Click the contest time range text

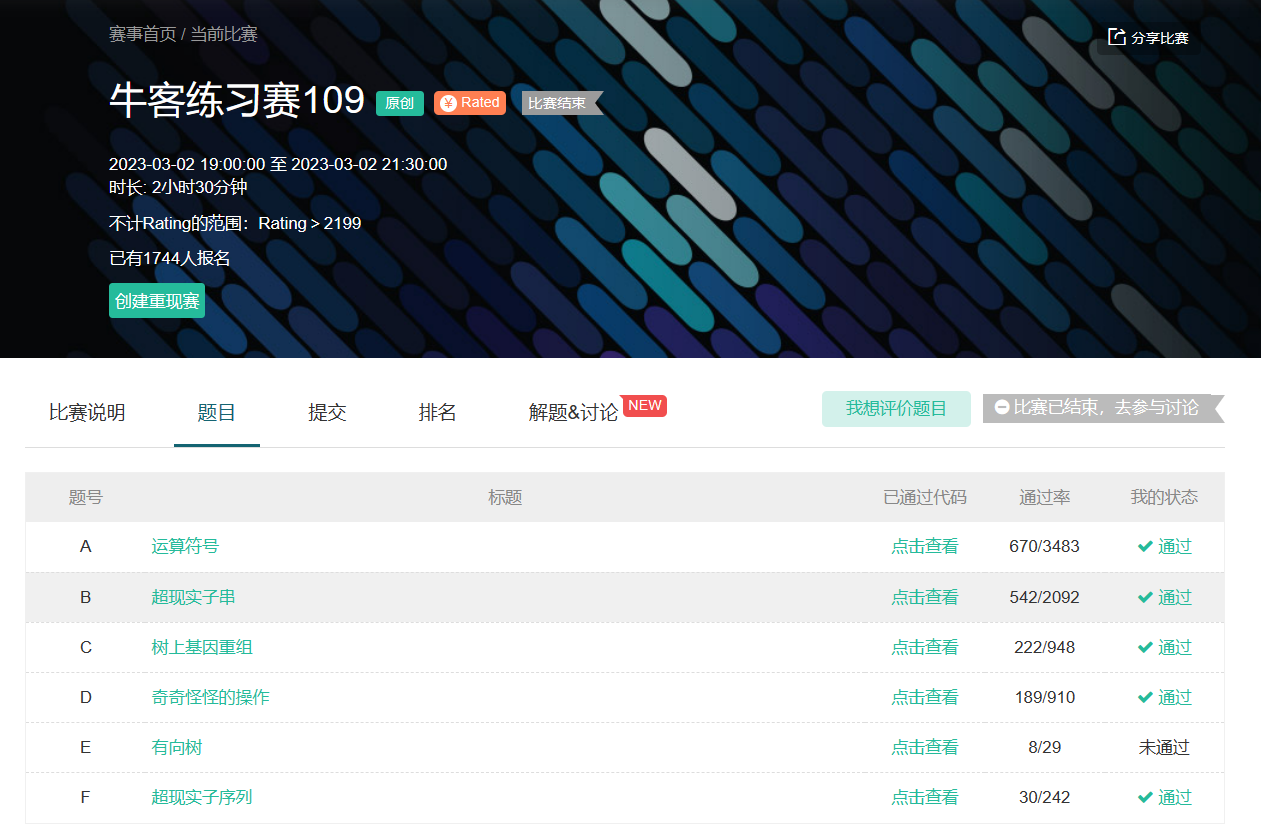pos(278,164)
